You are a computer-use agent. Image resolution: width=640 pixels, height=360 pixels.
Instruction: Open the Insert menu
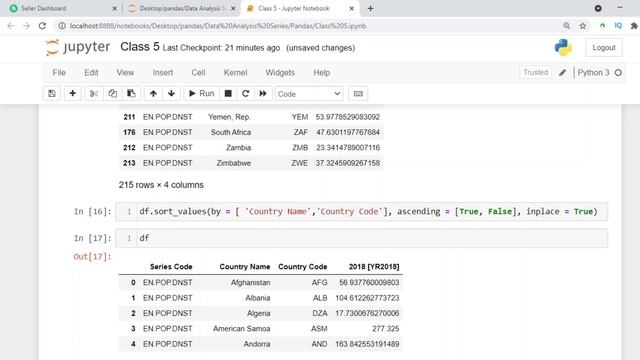point(162,73)
